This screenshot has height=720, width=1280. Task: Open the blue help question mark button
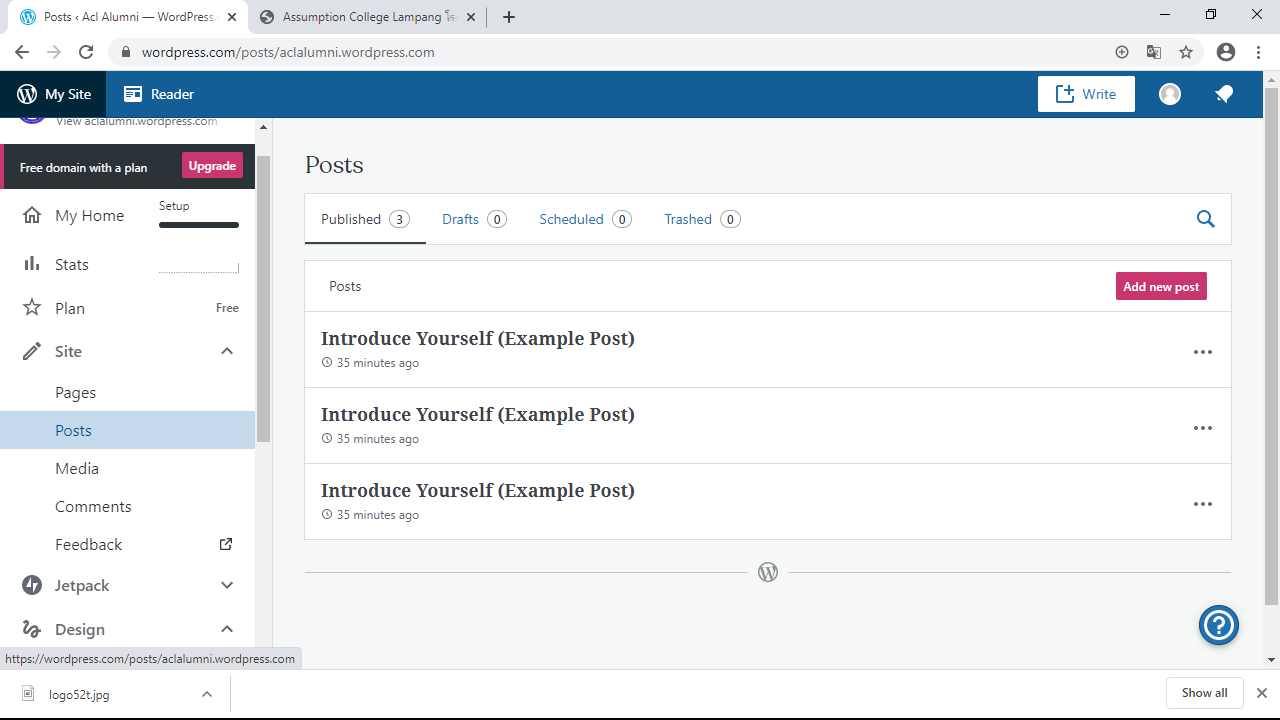click(x=1218, y=626)
